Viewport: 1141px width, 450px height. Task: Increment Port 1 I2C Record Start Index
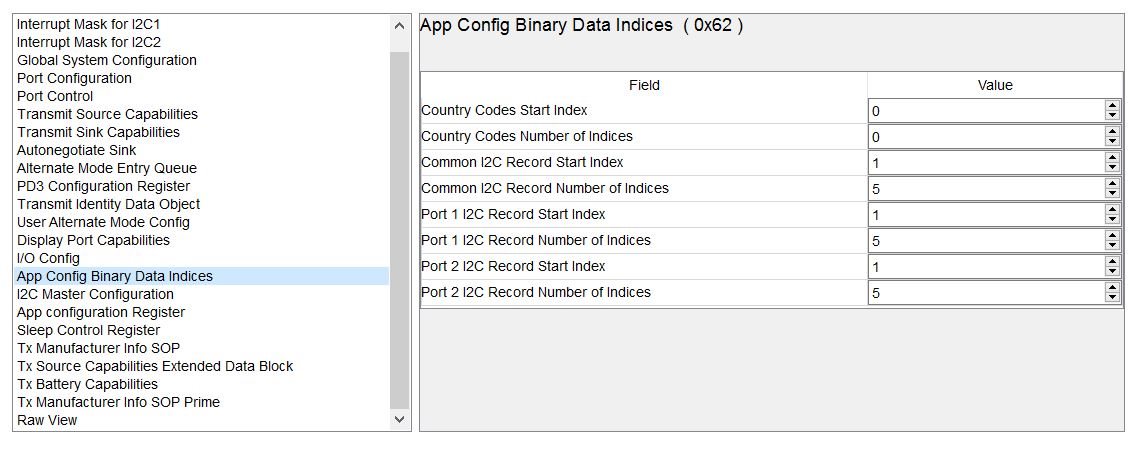(1112, 210)
